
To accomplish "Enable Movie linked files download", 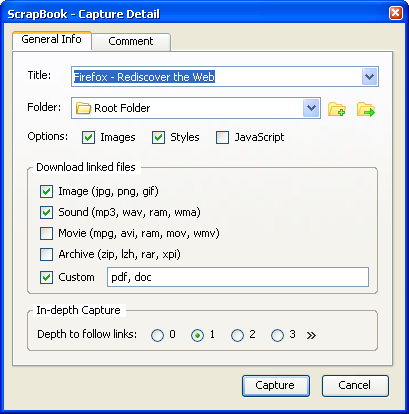I will tap(46, 233).
